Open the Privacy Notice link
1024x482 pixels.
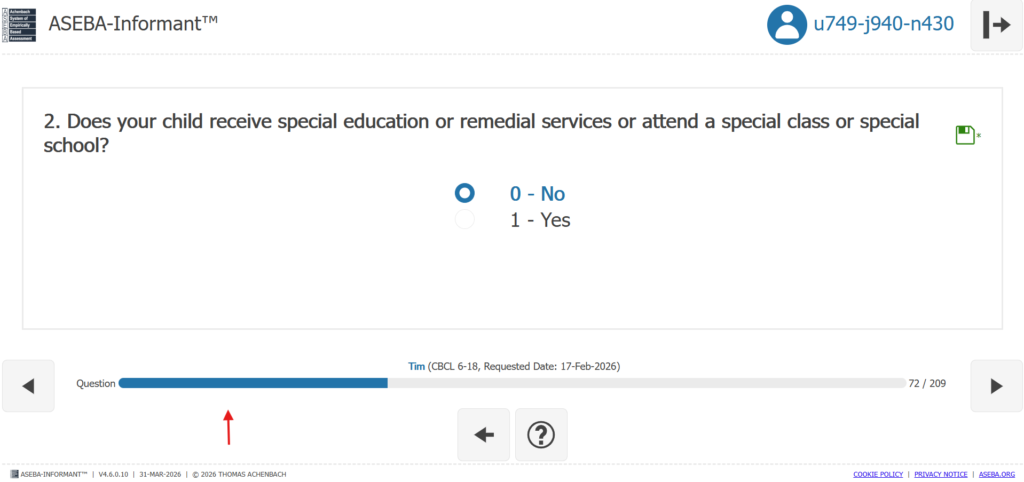(x=941, y=473)
